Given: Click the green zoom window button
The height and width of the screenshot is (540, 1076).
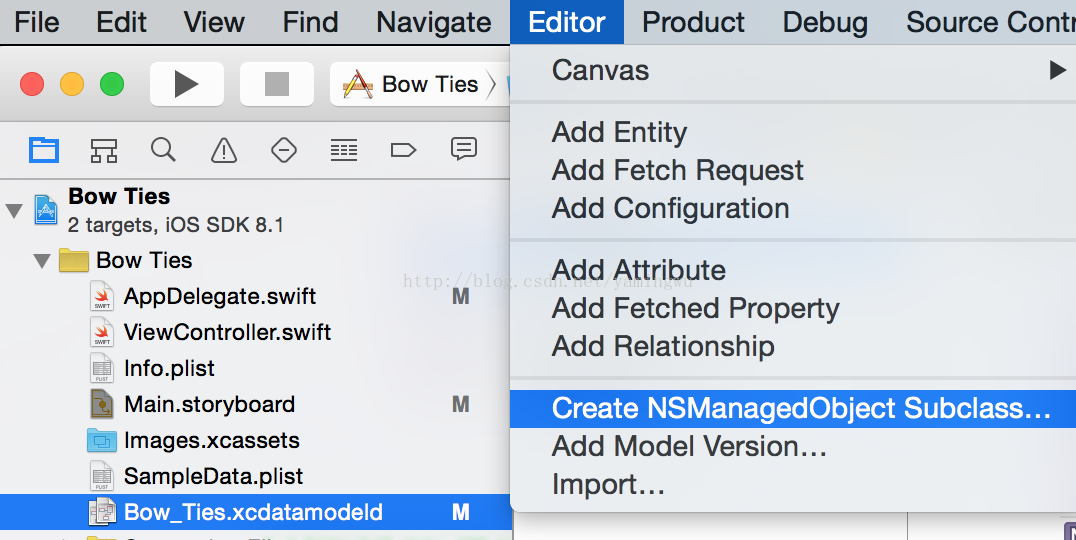Looking at the screenshot, I should click(112, 84).
